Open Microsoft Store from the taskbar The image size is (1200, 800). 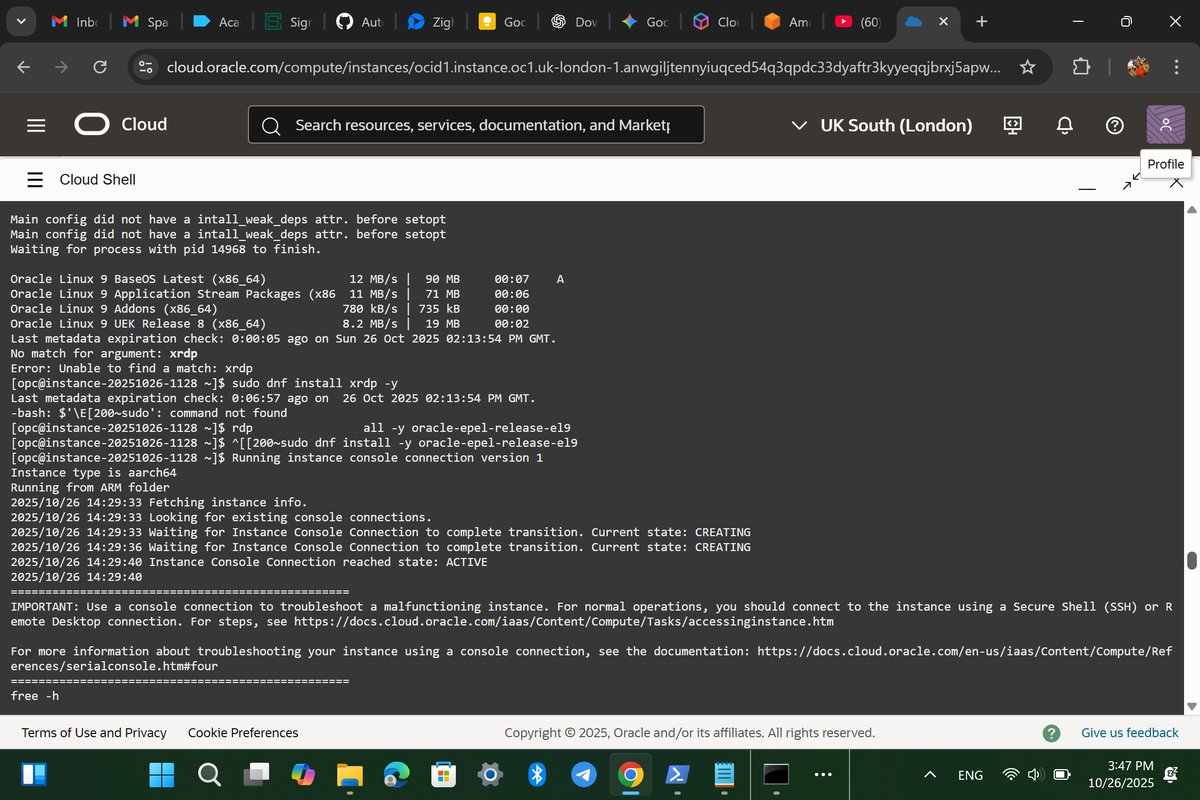click(443, 774)
